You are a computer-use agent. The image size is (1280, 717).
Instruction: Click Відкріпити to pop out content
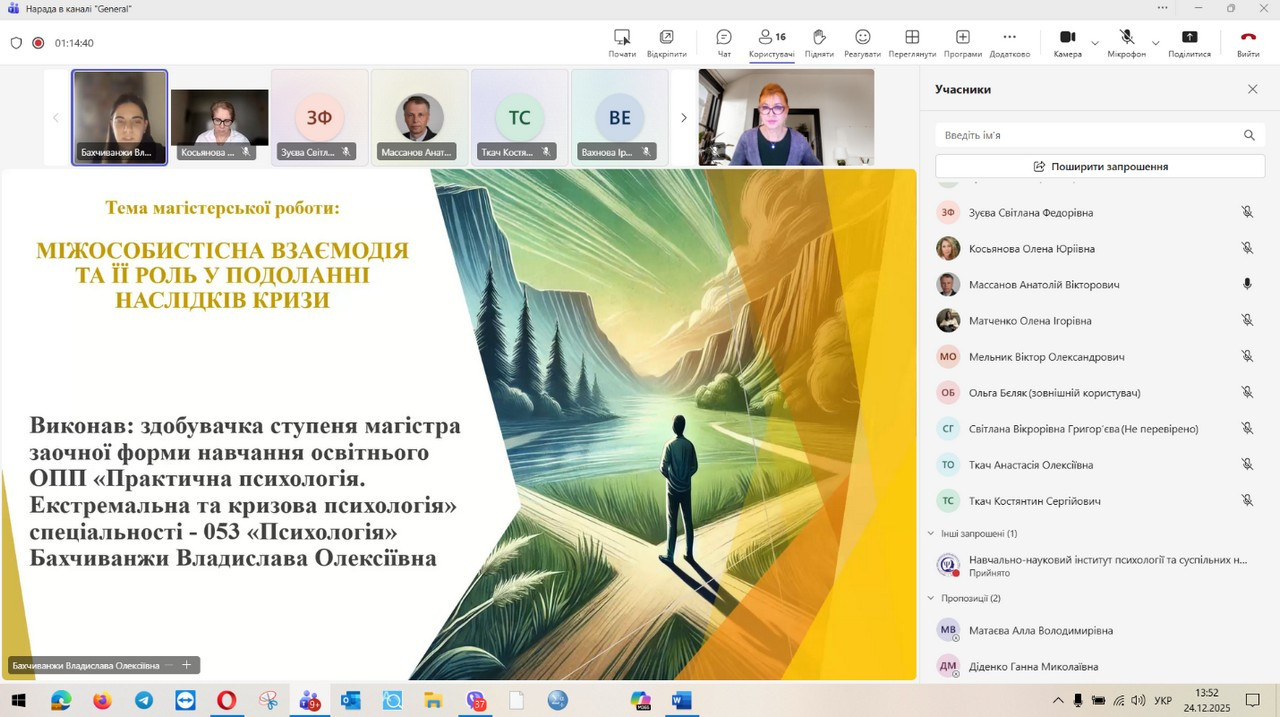[666, 43]
